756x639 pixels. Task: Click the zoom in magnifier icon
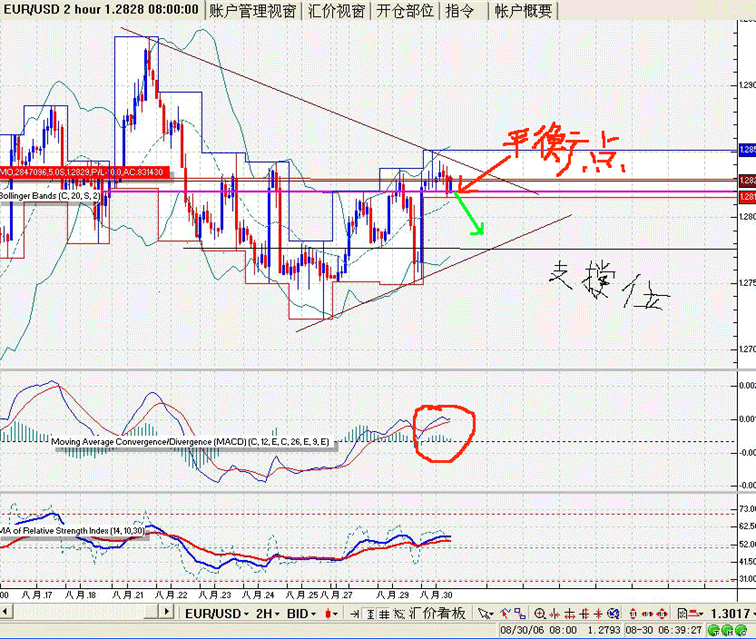pyautogui.click(x=540, y=613)
